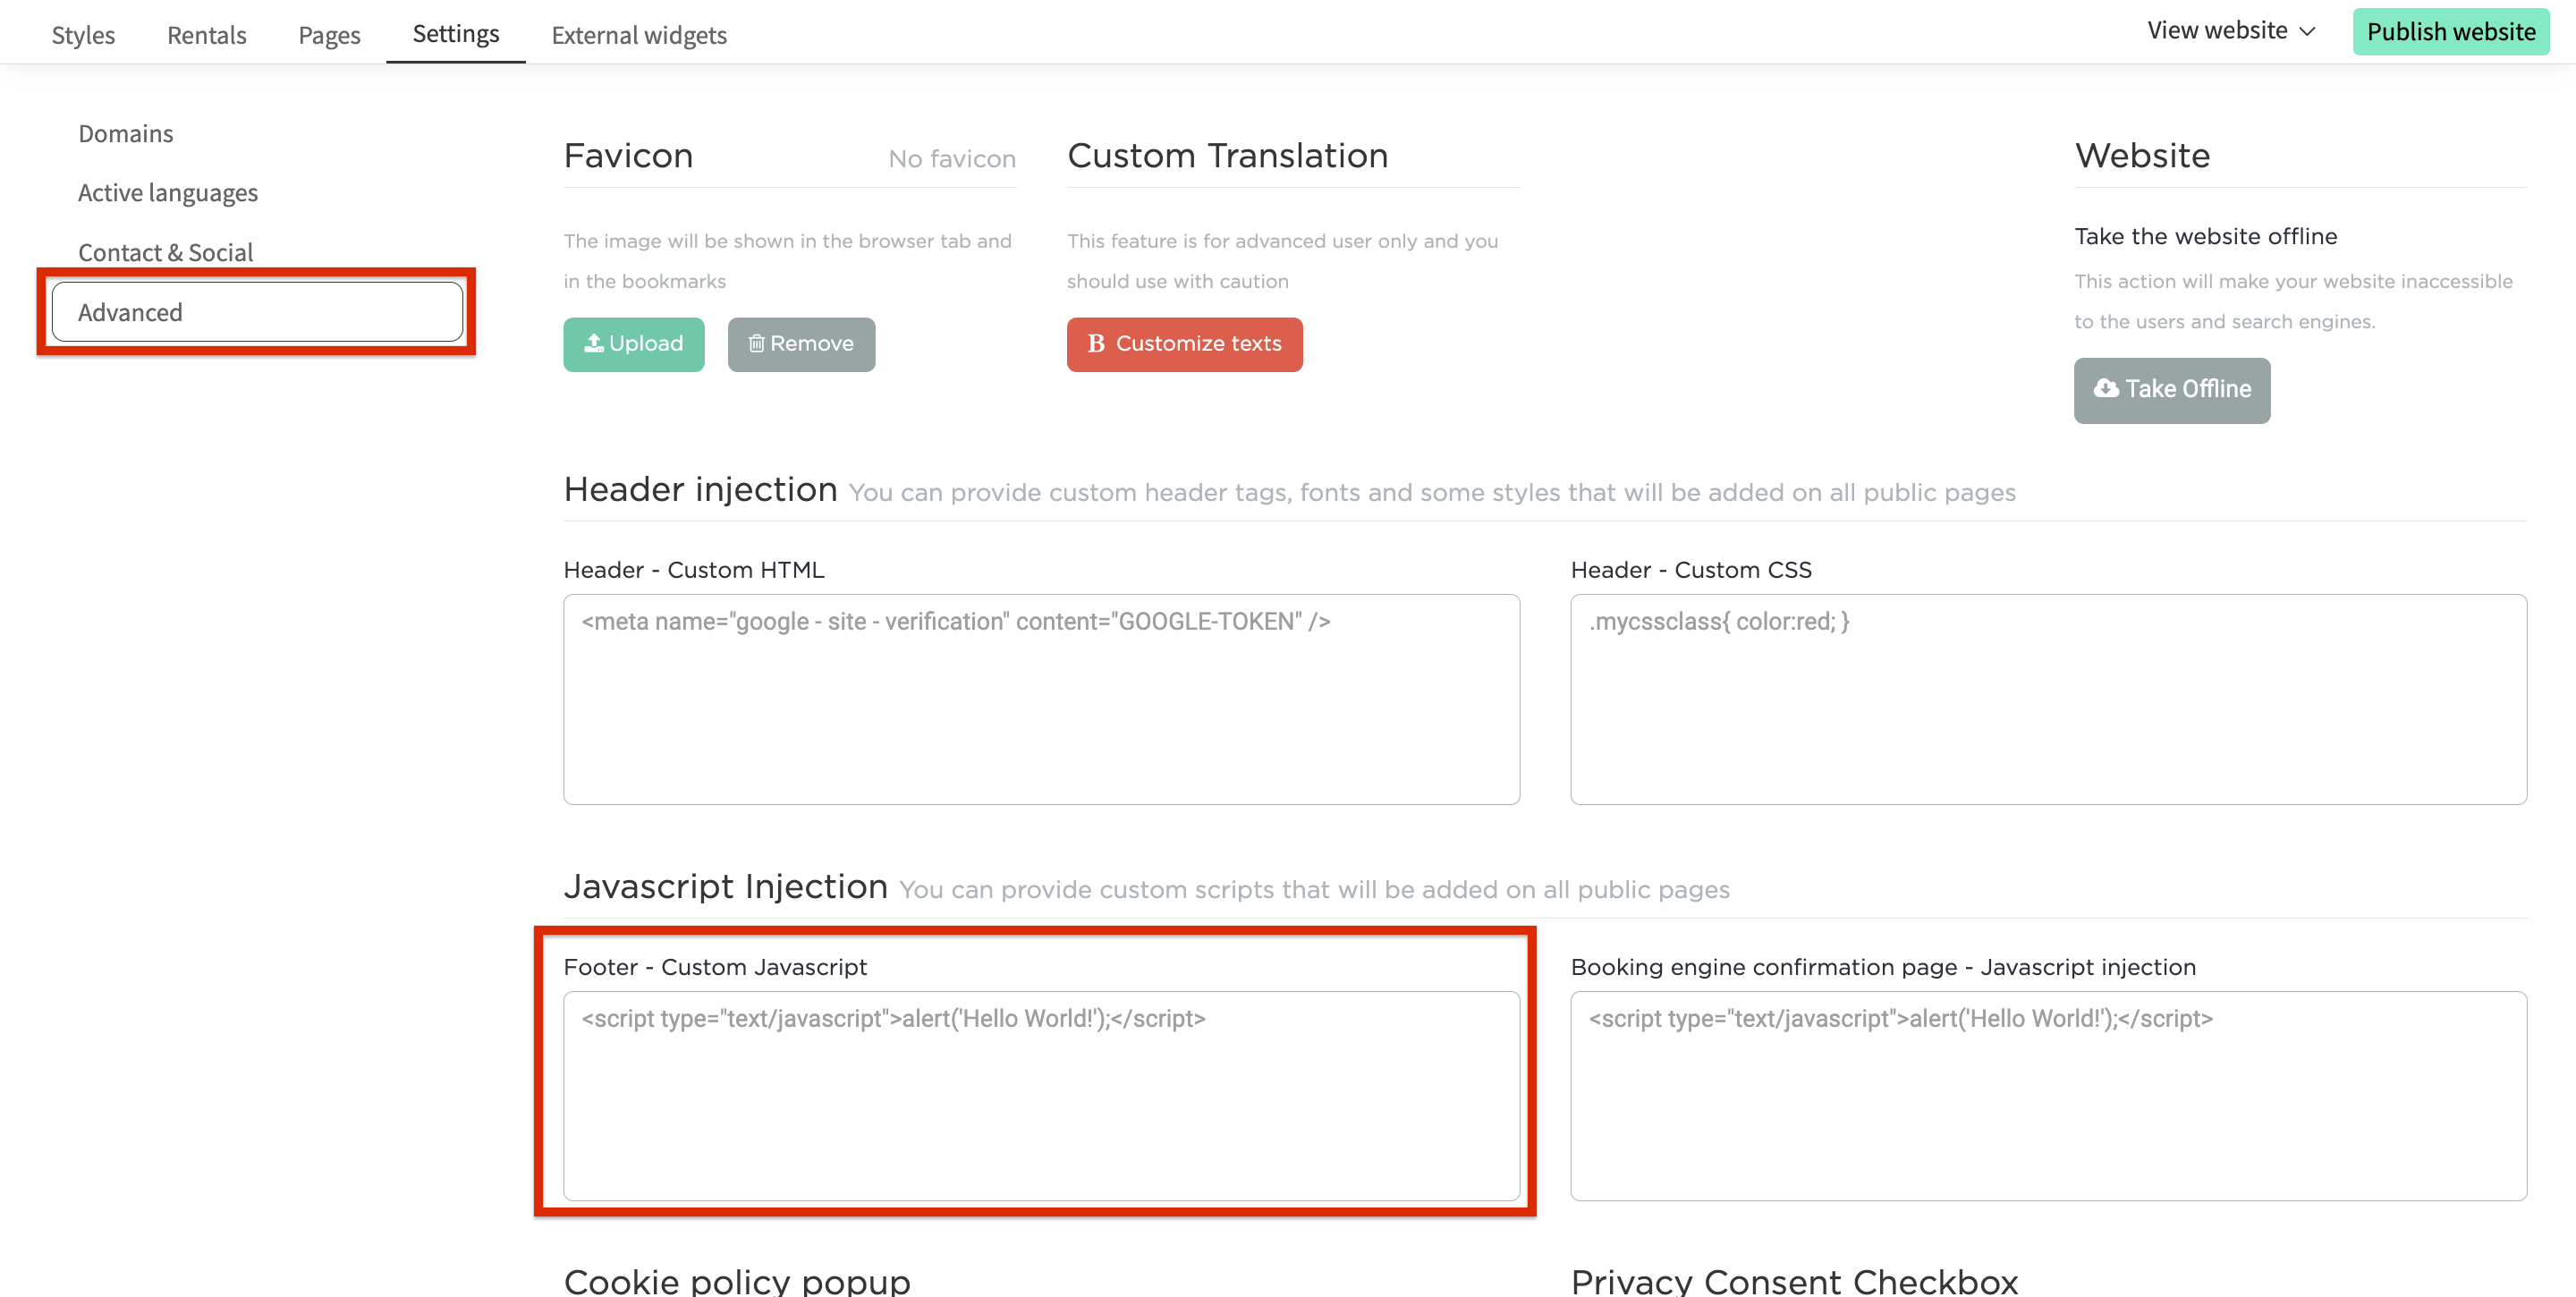Click the trash icon on Remove button

point(756,343)
